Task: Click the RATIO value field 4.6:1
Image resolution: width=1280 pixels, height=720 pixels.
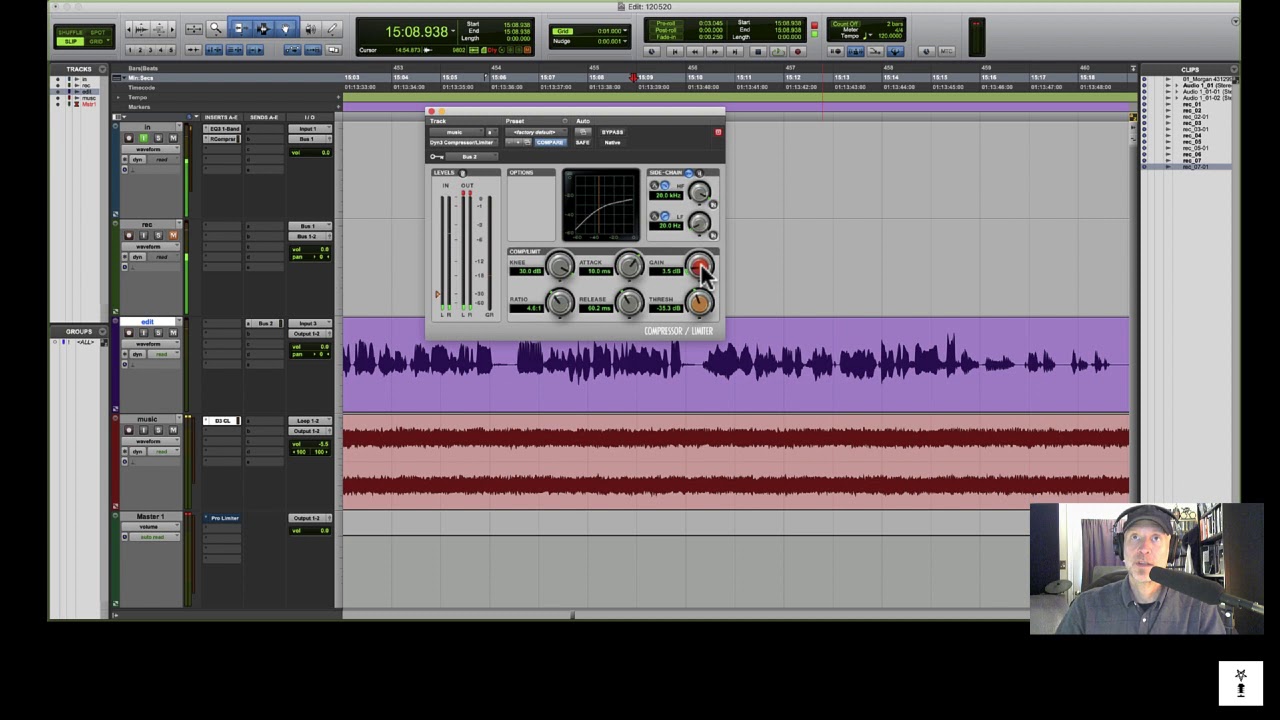Action: (x=526, y=308)
